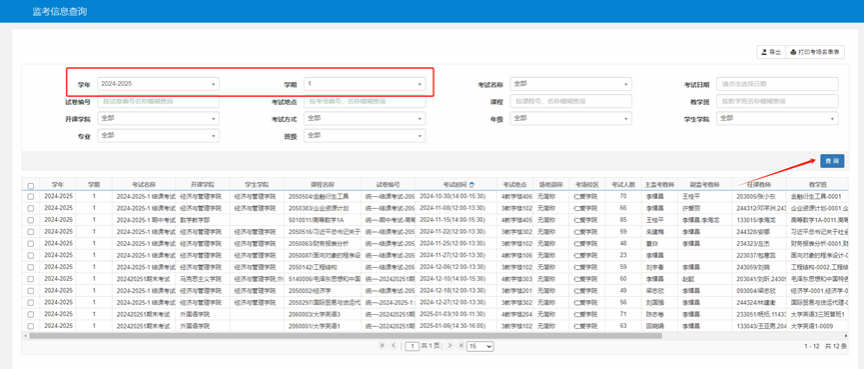The height and width of the screenshot is (369, 864).
Task: Open the 考试名称 dropdown
Action: pyautogui.click(x=571, y=84)
